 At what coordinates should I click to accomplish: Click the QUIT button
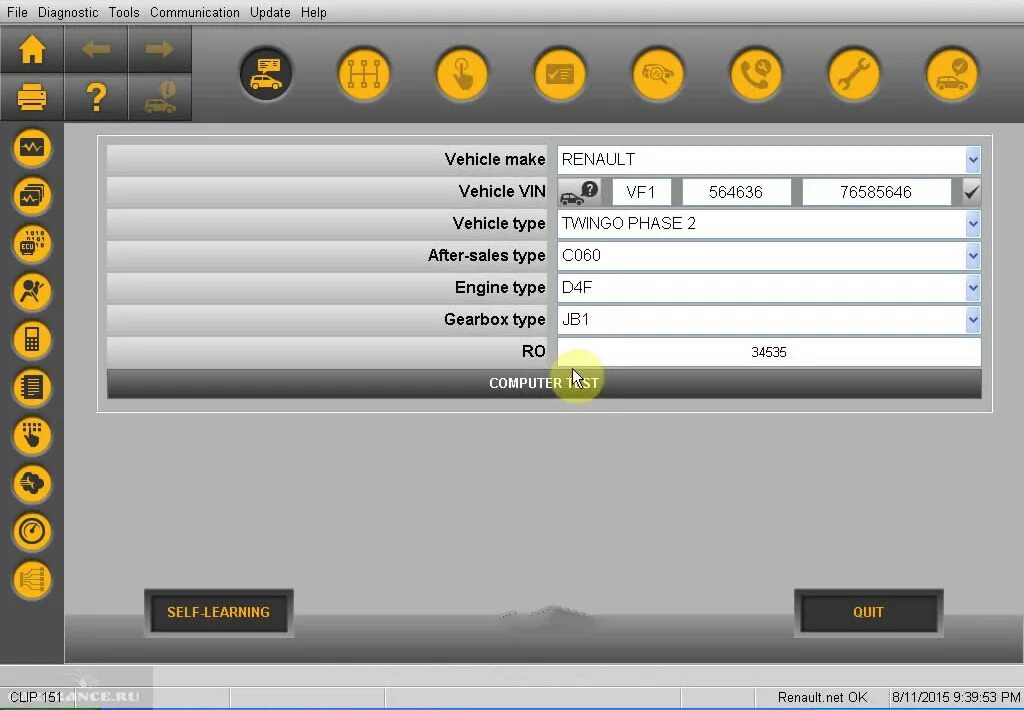(868, 613)
